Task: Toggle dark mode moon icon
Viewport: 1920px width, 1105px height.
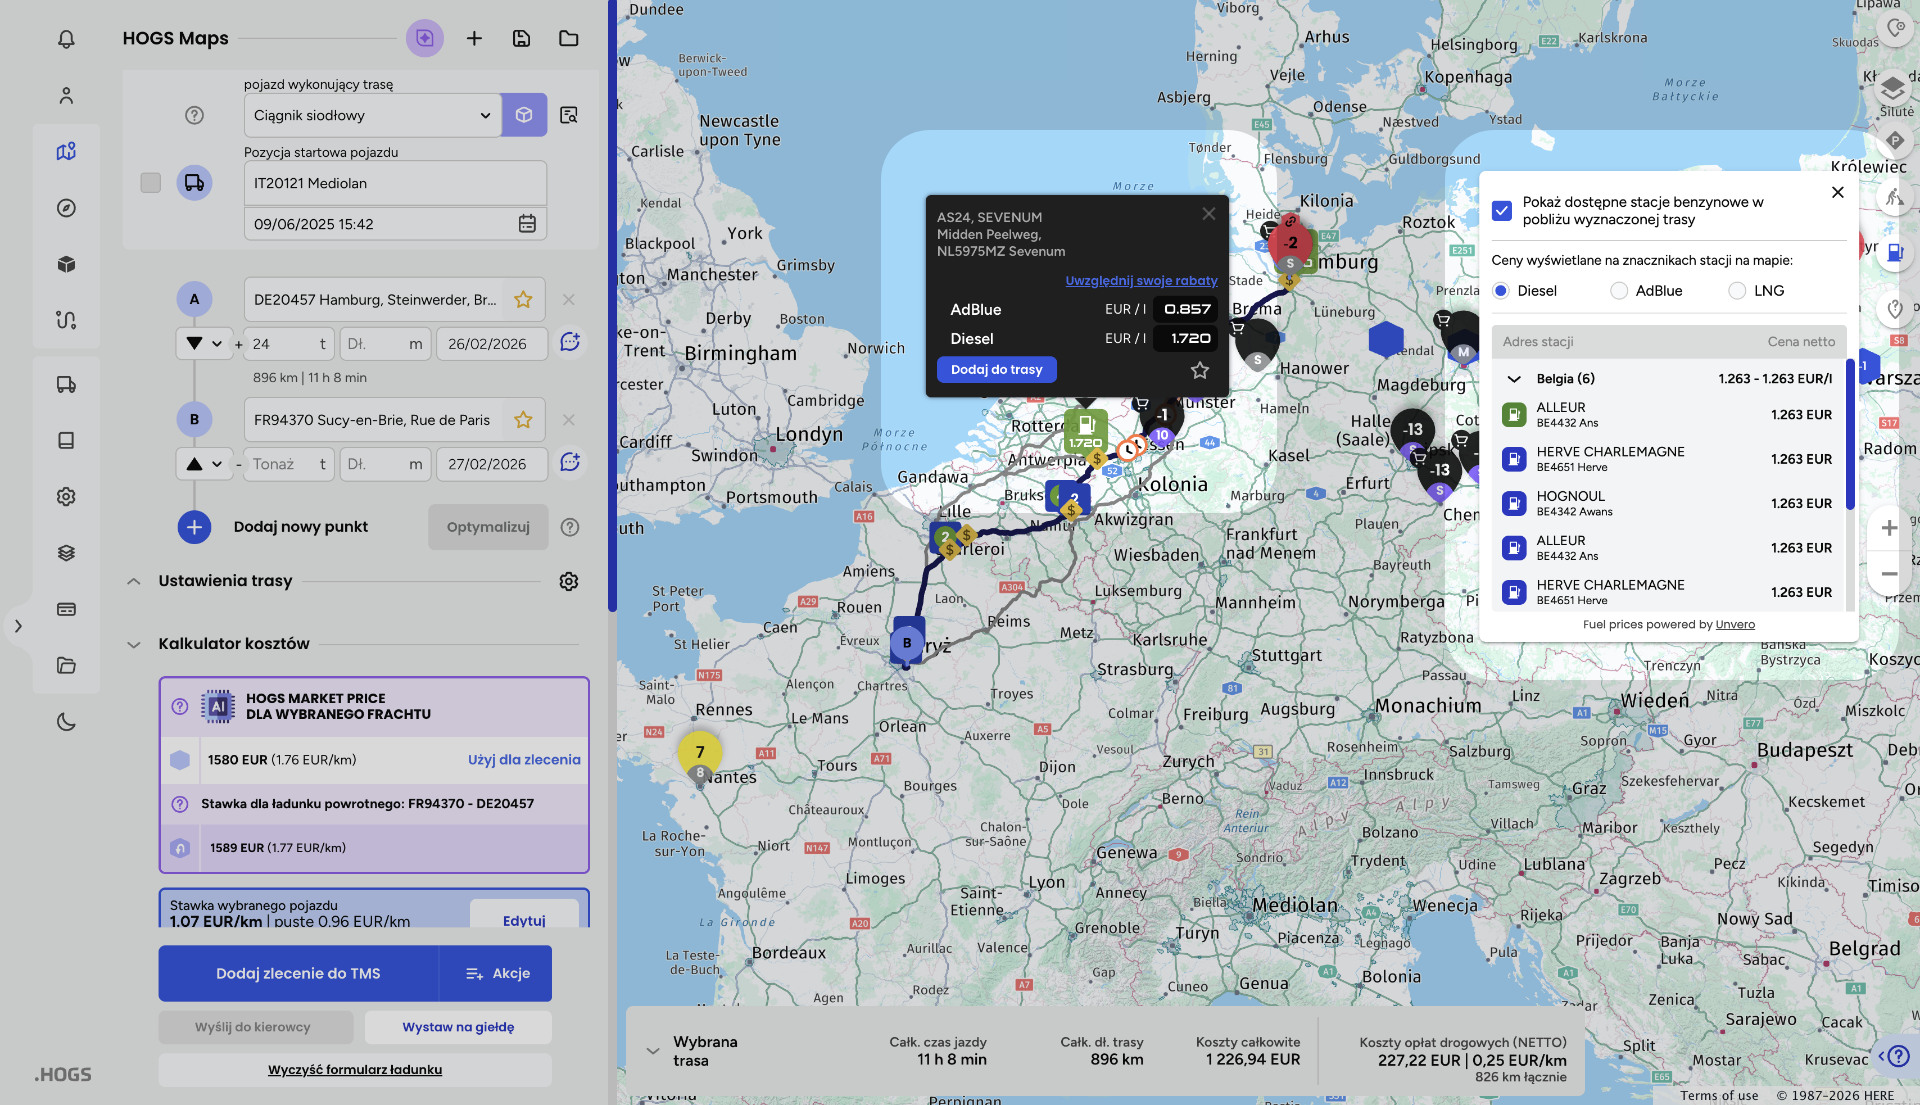Action: coord(66,721)
